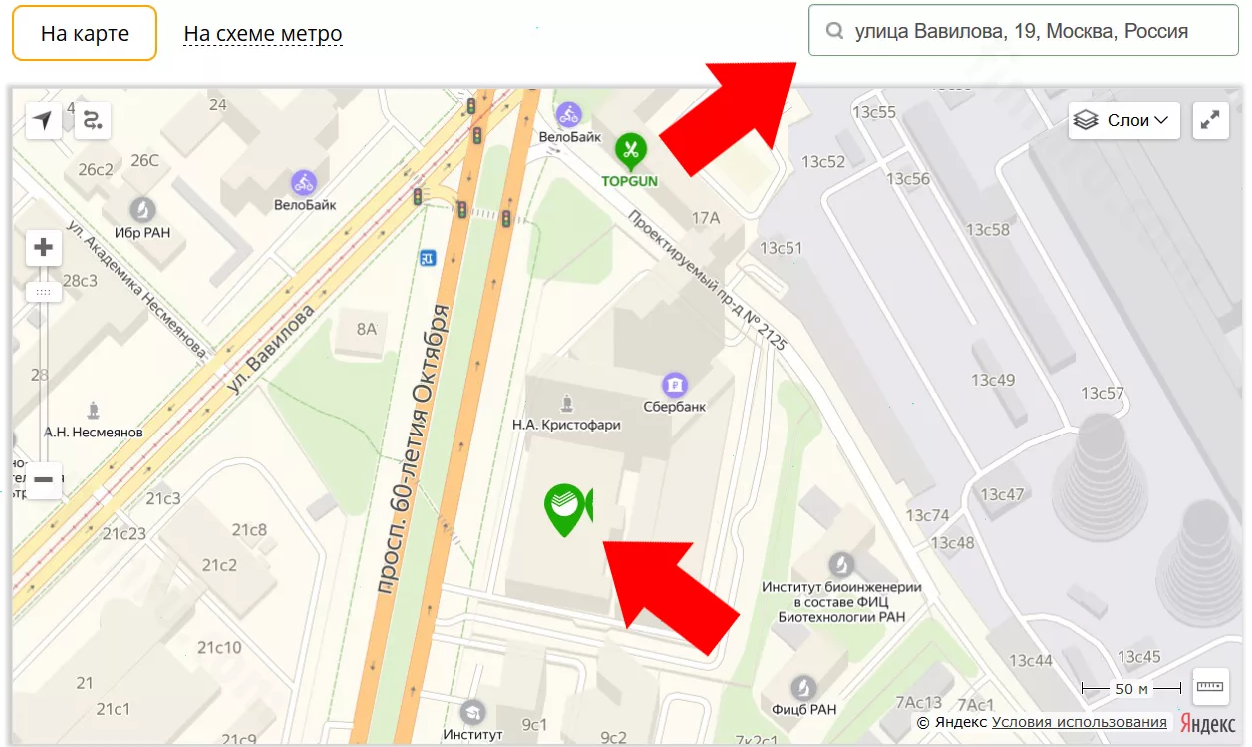Expand the map to fullscreen
The width and height of the screenshot is (1252, 747).
(x=1210, y=120)
